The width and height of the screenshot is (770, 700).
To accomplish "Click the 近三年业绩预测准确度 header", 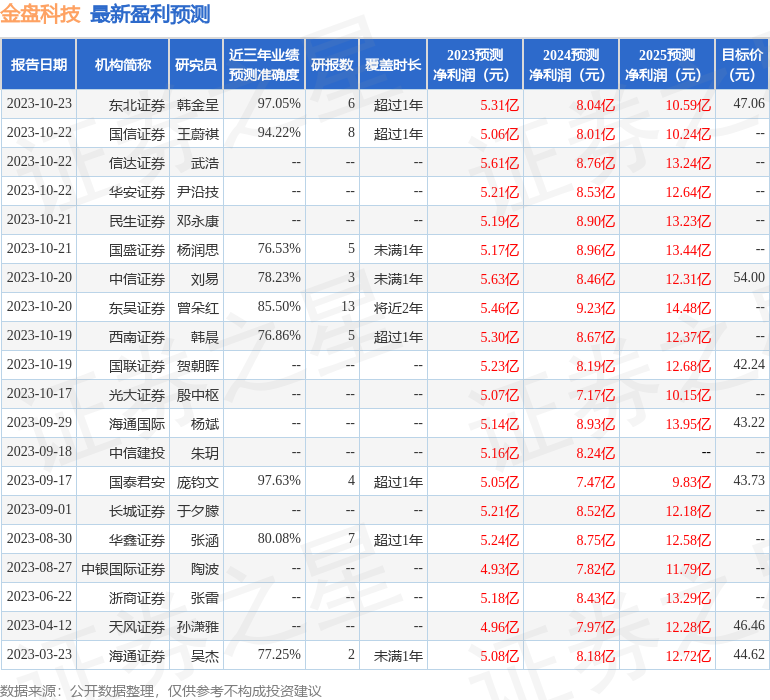I will [264, 64].
